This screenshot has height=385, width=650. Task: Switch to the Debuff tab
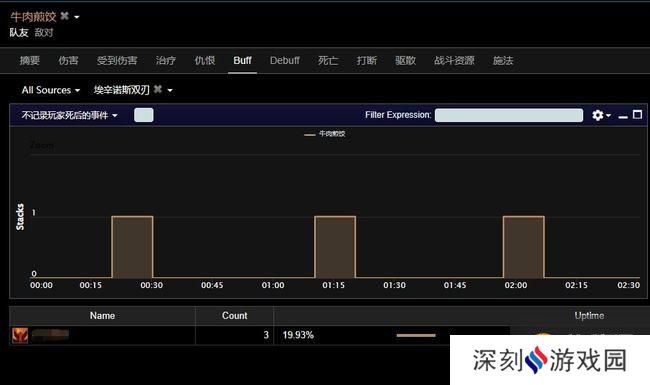(285, 61)
